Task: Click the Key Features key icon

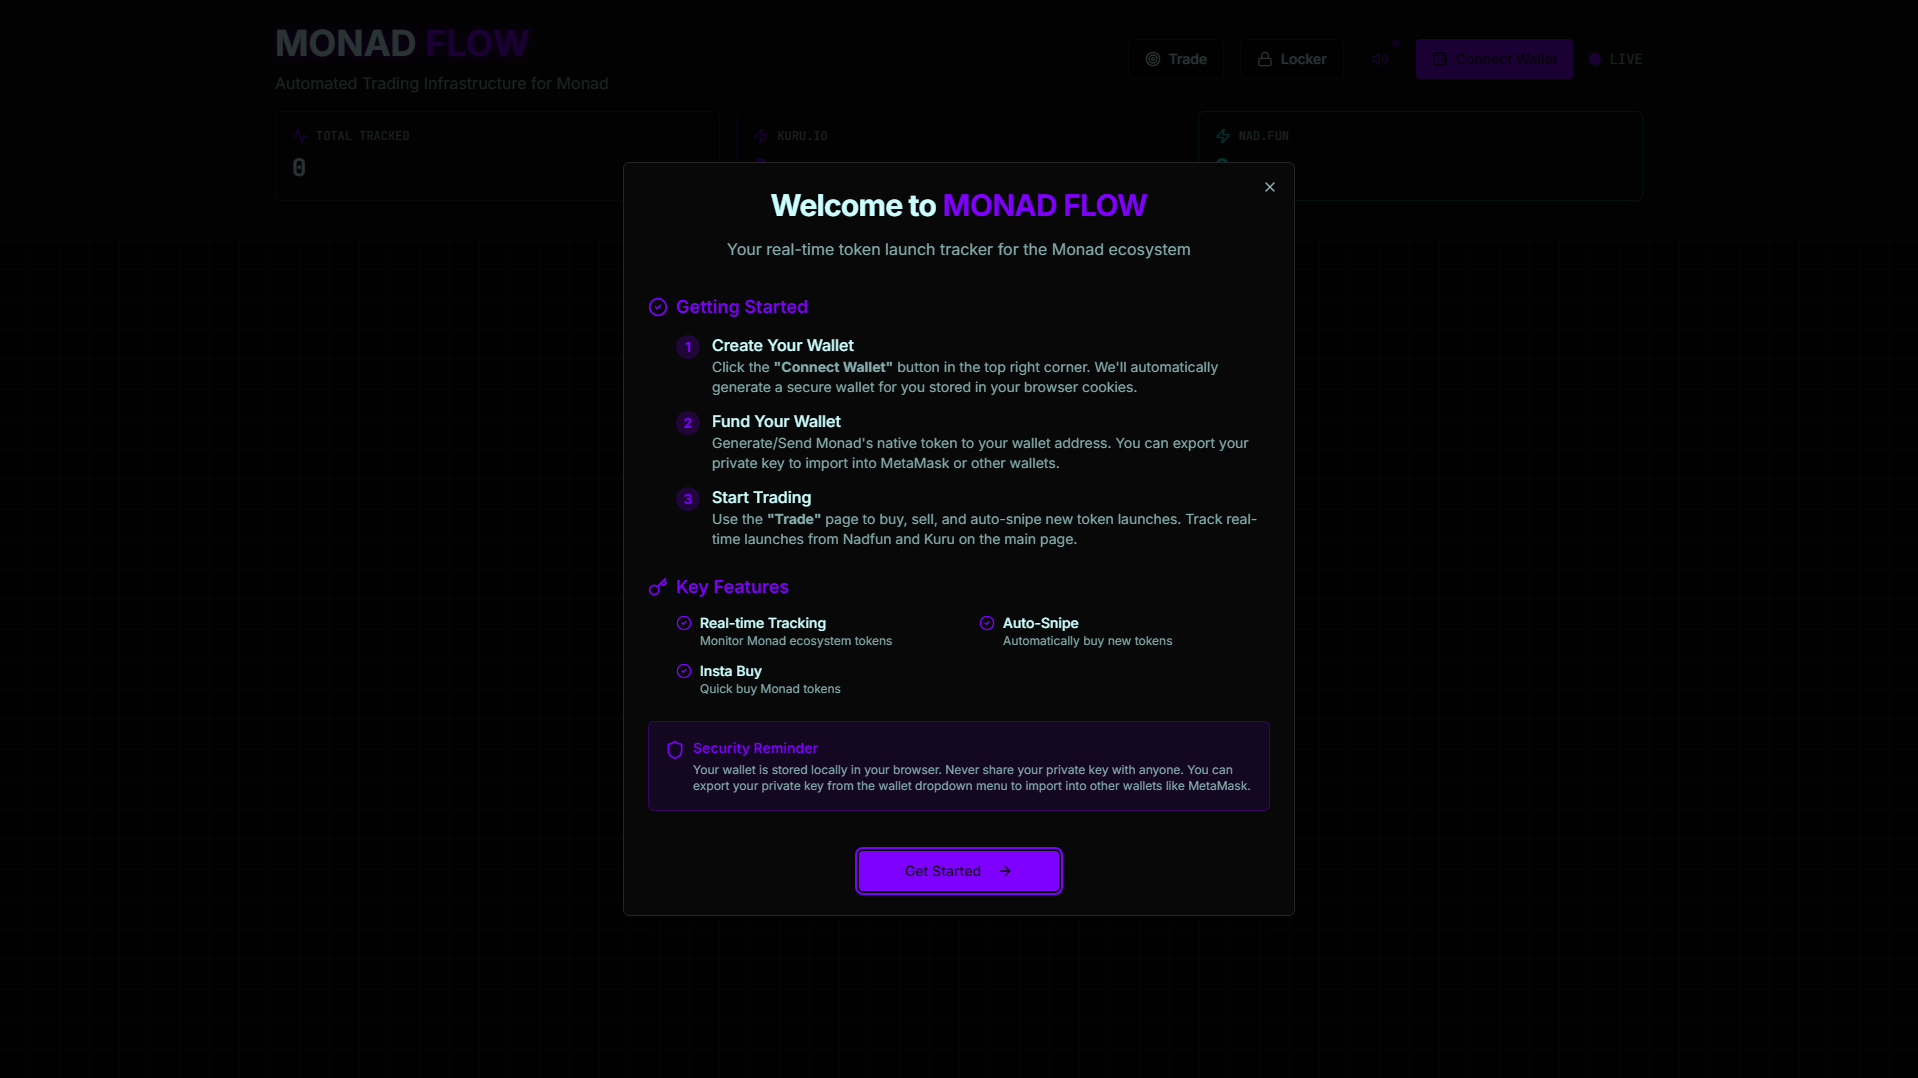Action: pyautogui.click(x=658, y=587)
